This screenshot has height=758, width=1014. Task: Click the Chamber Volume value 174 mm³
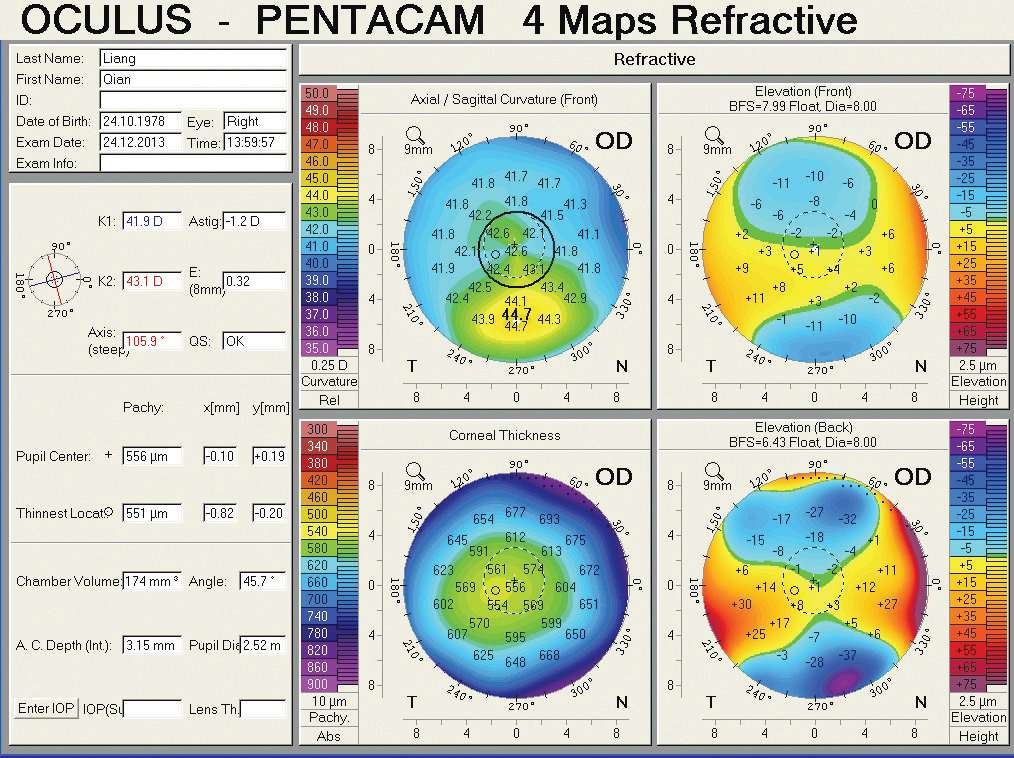point(152,581)
